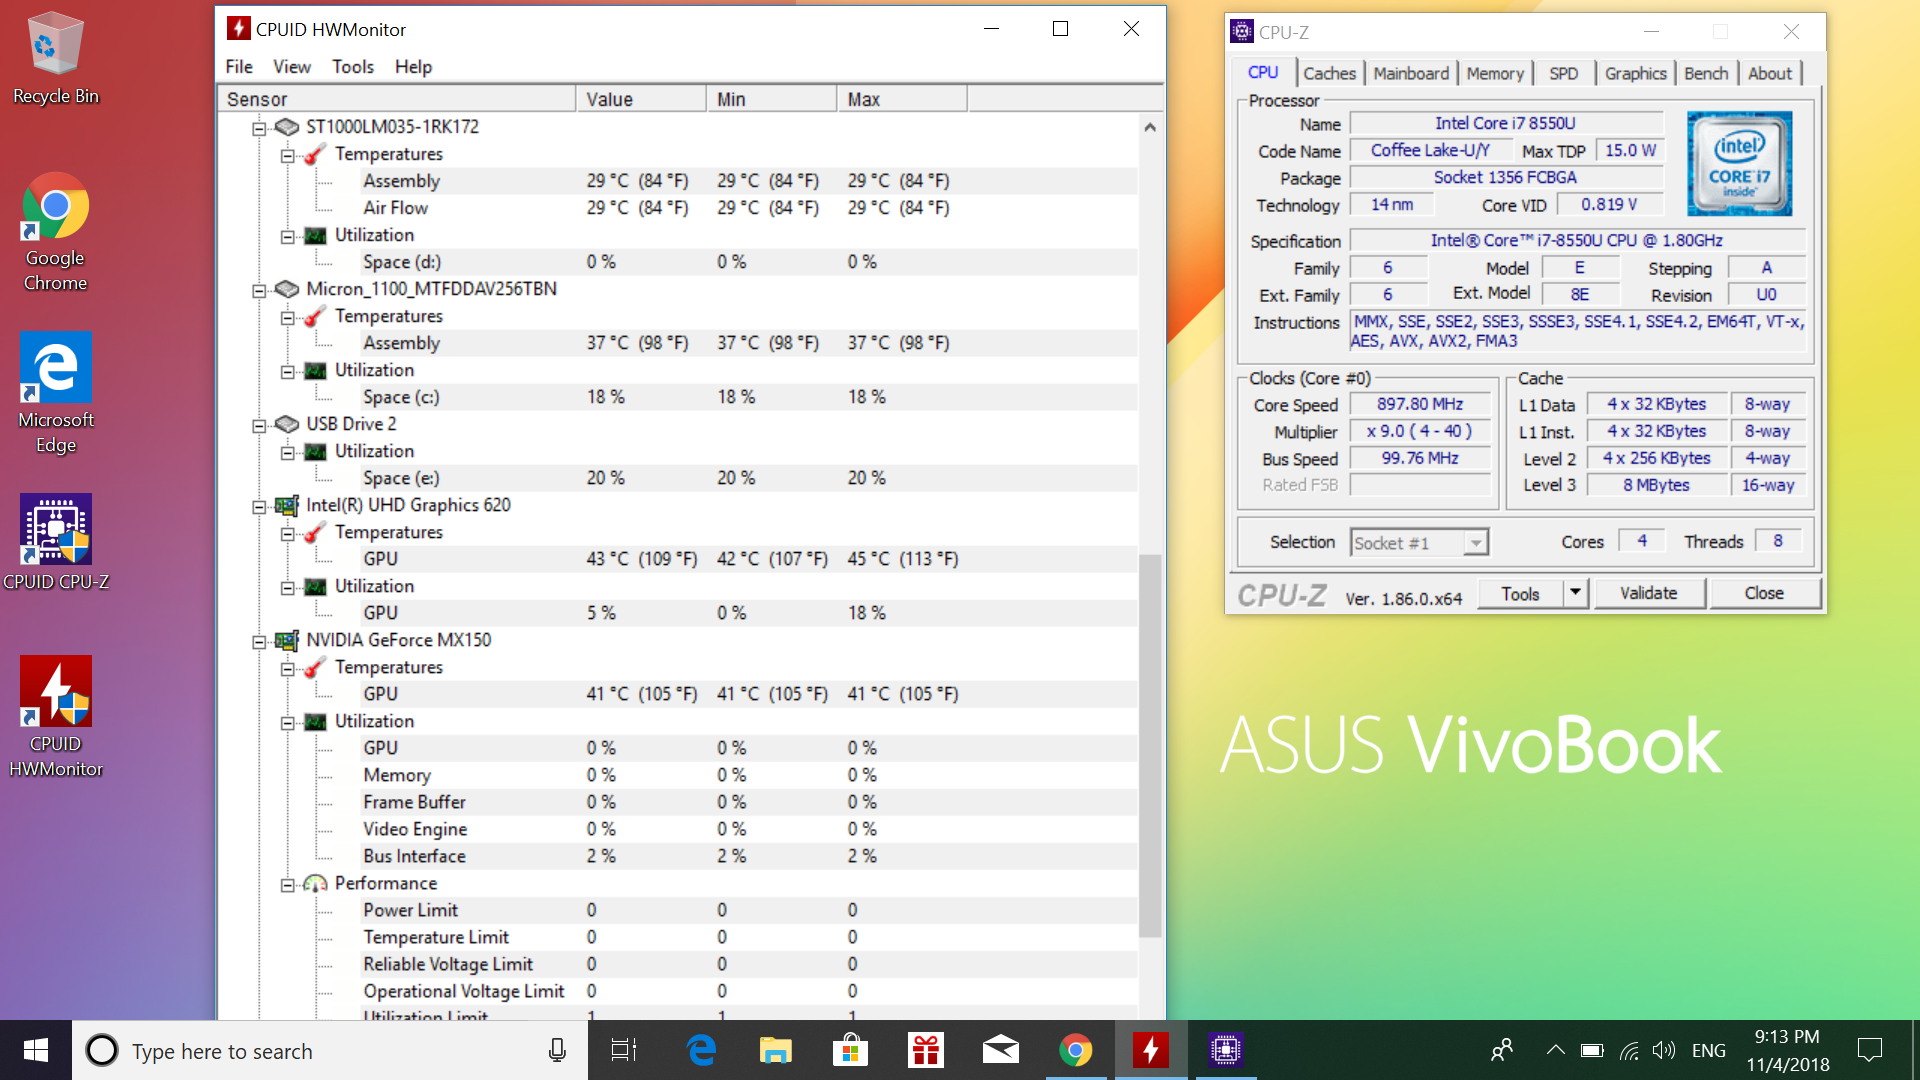Open CPUID CPU-Z desktop shortcut
This screenshot has width=1920, height=1080.
pos(56,542)
